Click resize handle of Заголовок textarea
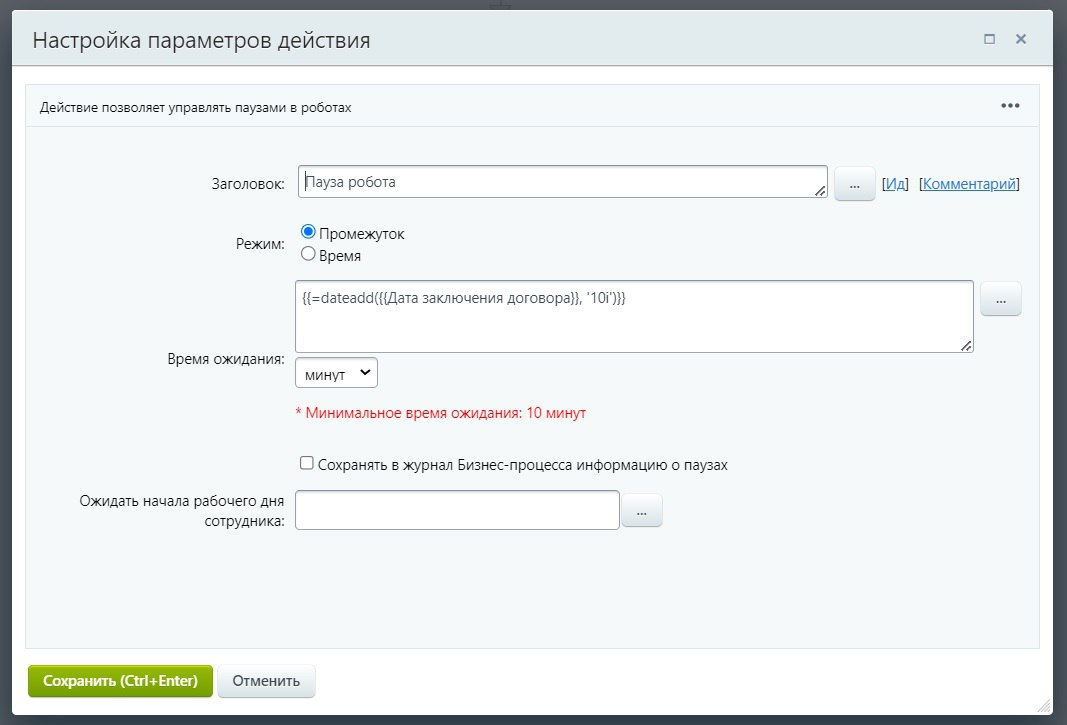Screen dimensions: 1067x725 (x=820, y=190)
